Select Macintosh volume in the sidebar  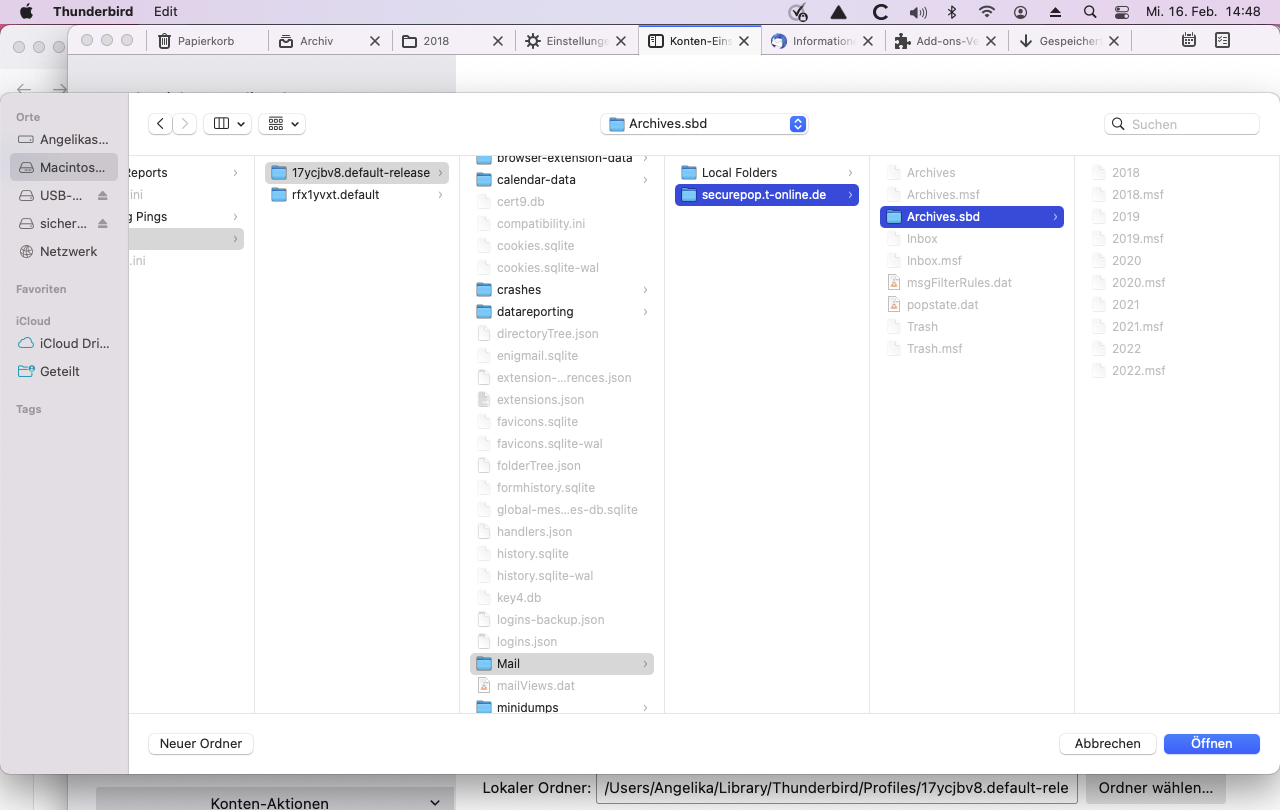[x=64, y=167]
